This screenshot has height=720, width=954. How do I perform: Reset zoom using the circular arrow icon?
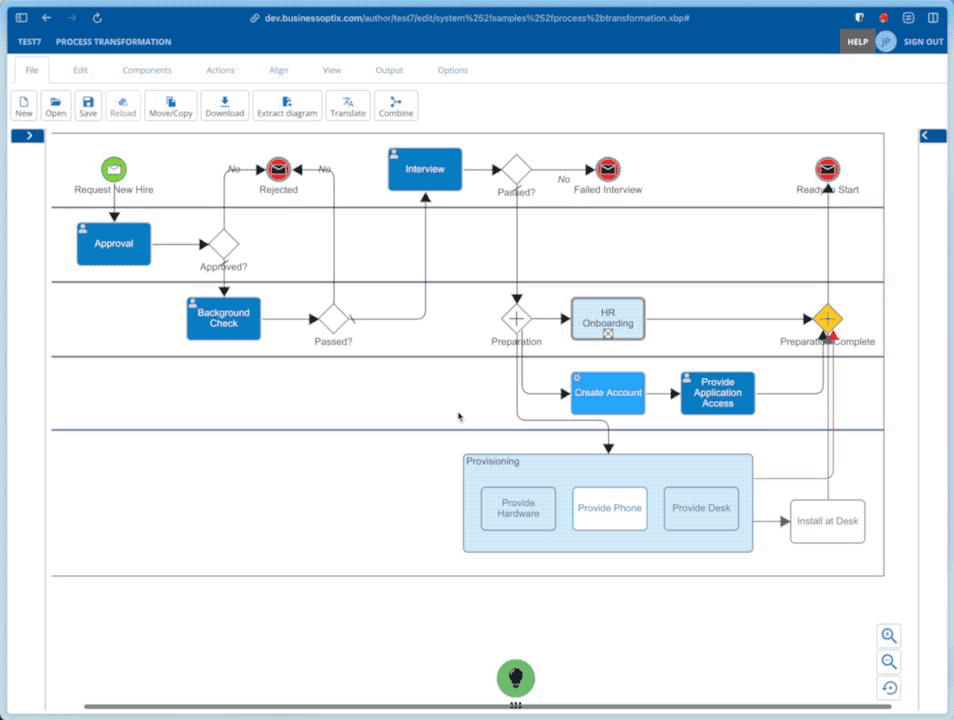pyautogui.click(x=889, y=688)
